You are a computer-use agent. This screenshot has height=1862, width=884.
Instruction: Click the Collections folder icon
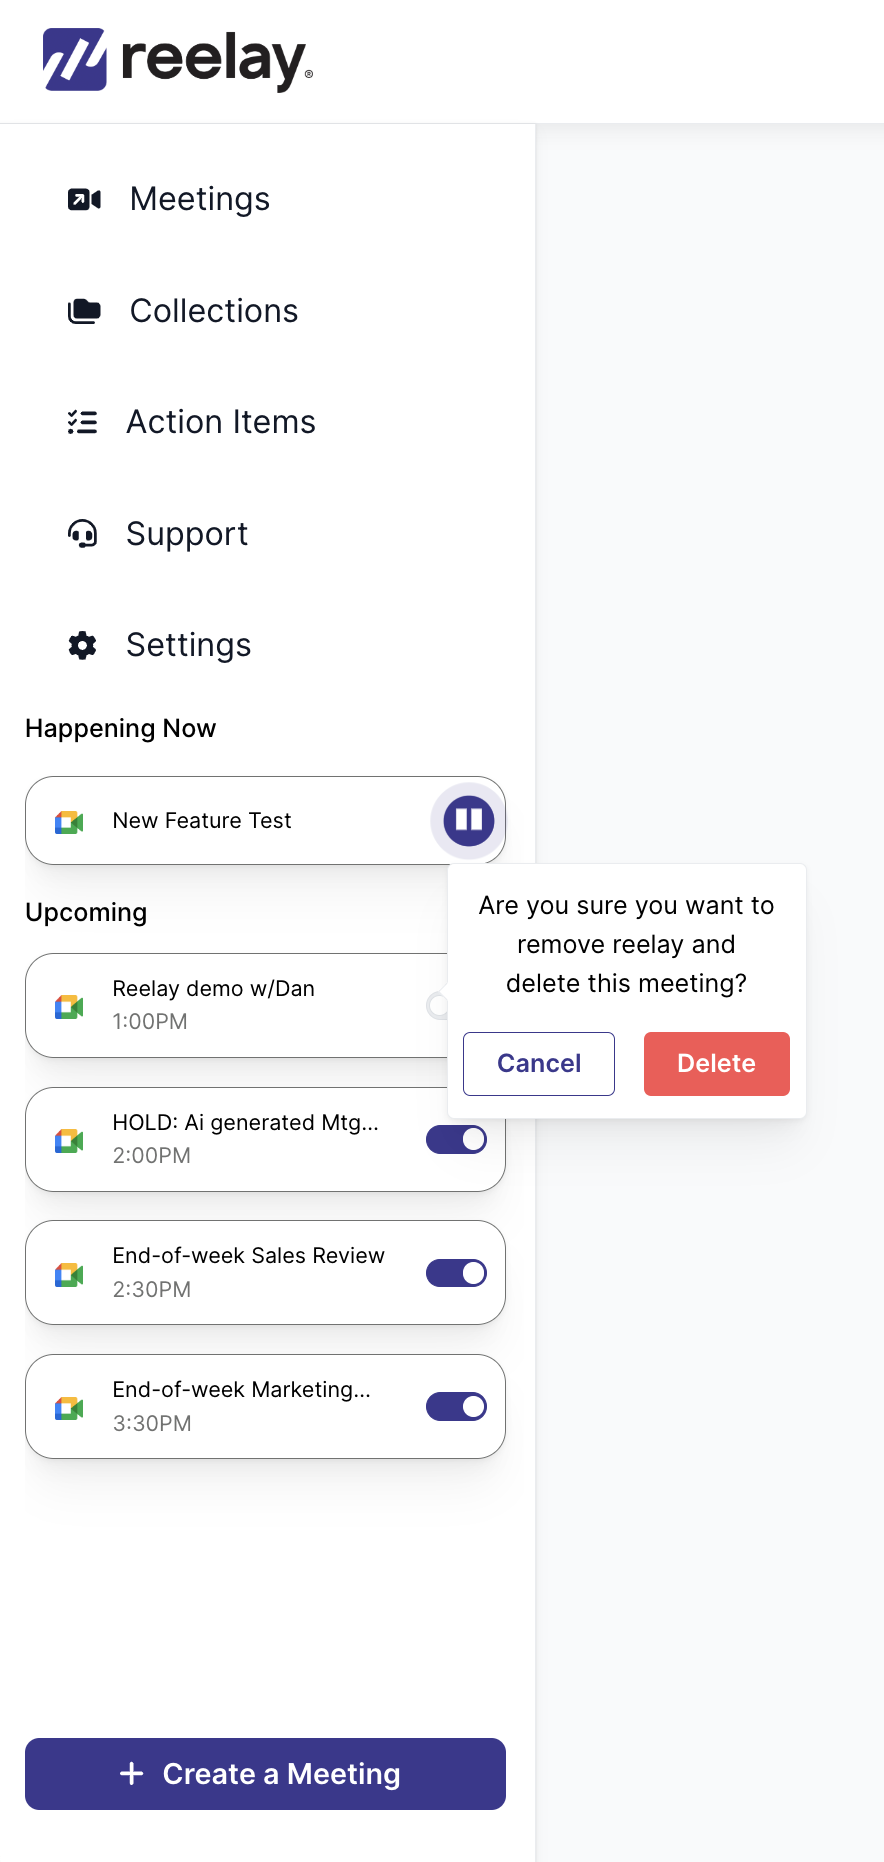click(x=84, y=311)
